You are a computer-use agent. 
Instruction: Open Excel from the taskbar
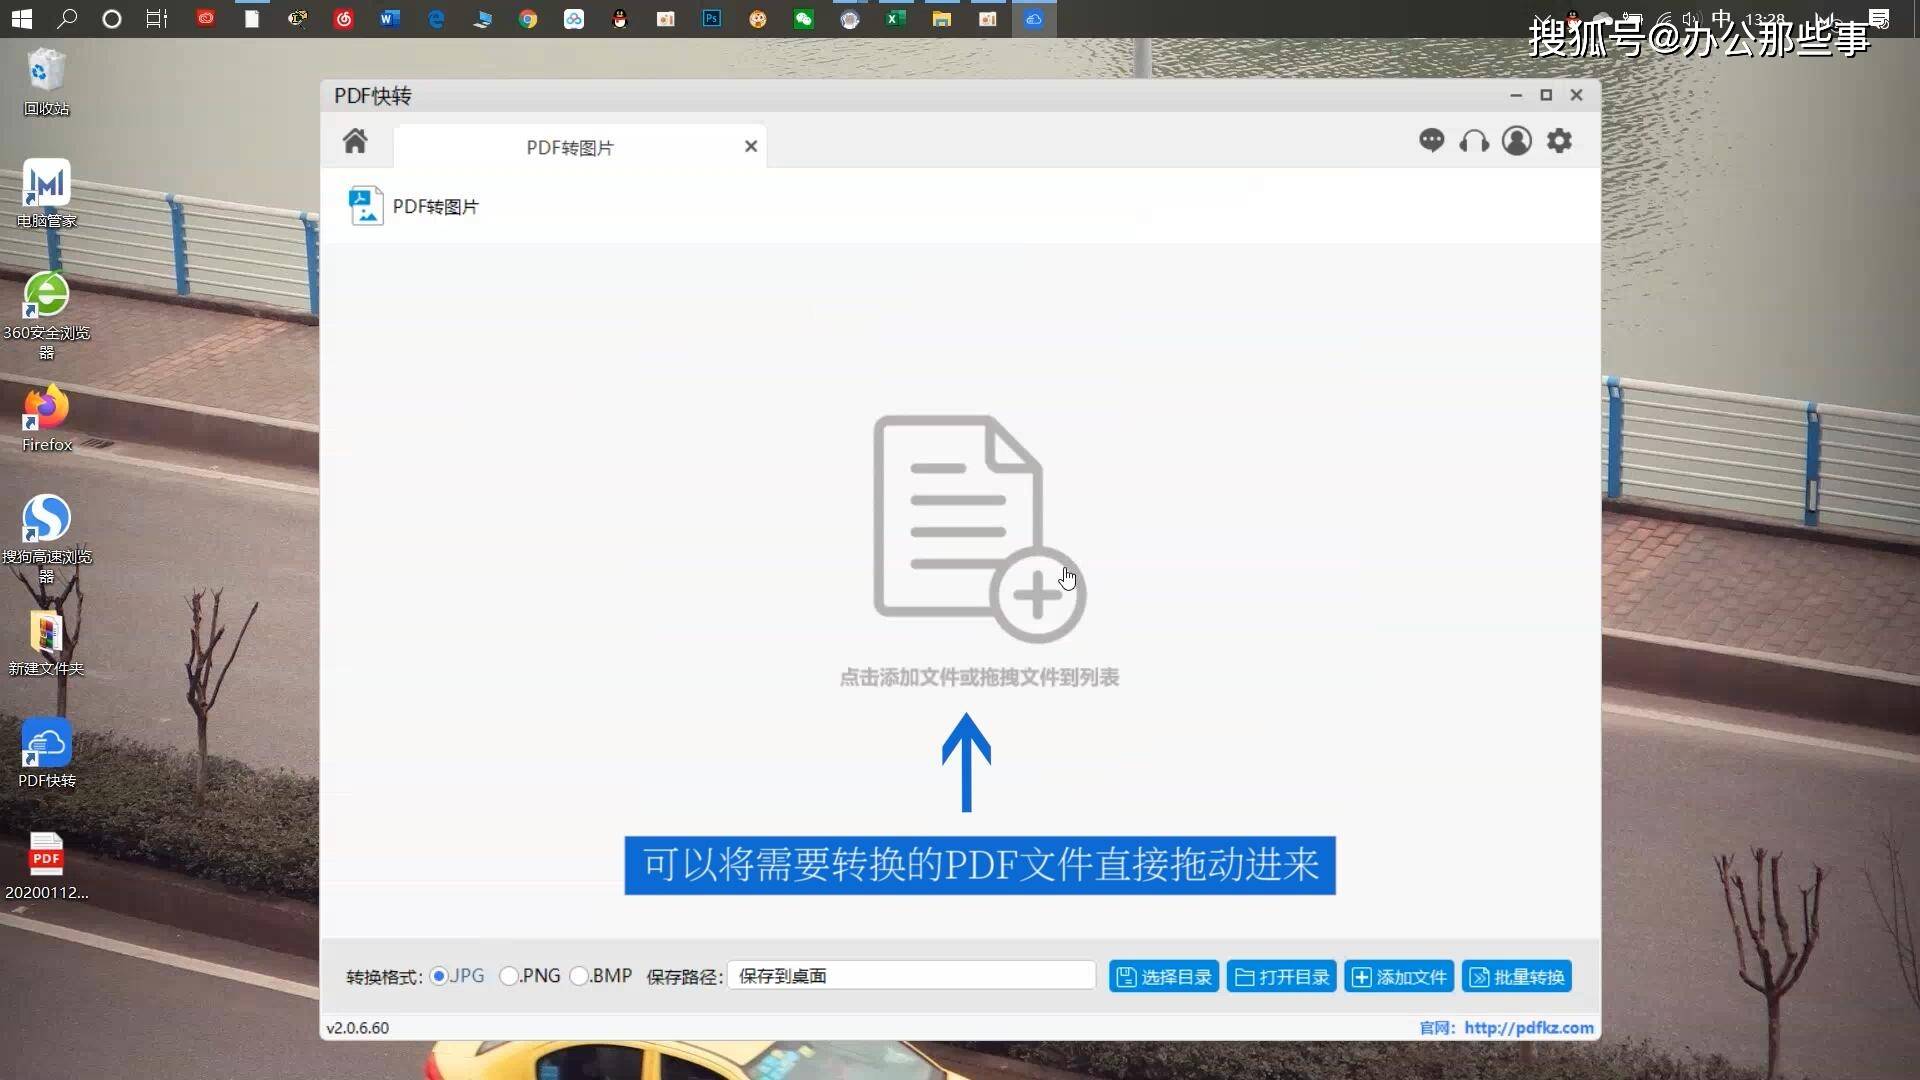tap(895, 19)
